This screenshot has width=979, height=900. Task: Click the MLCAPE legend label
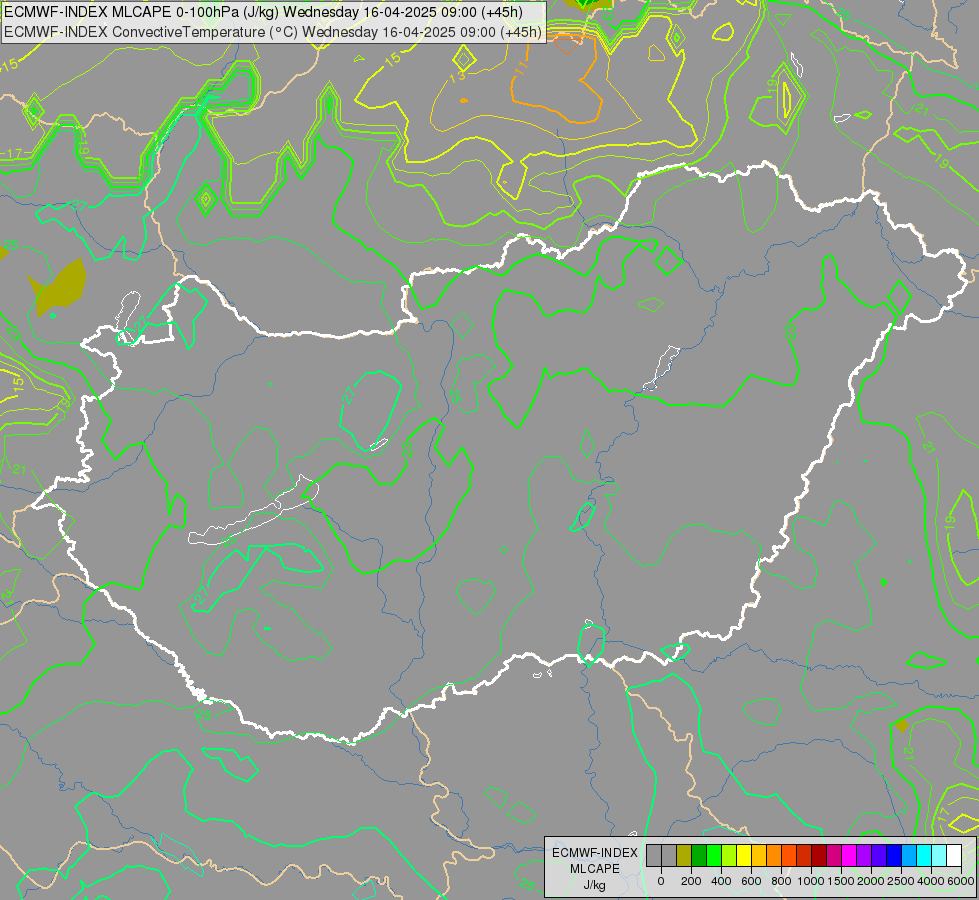pyautogui.click(x=595, y=869)
